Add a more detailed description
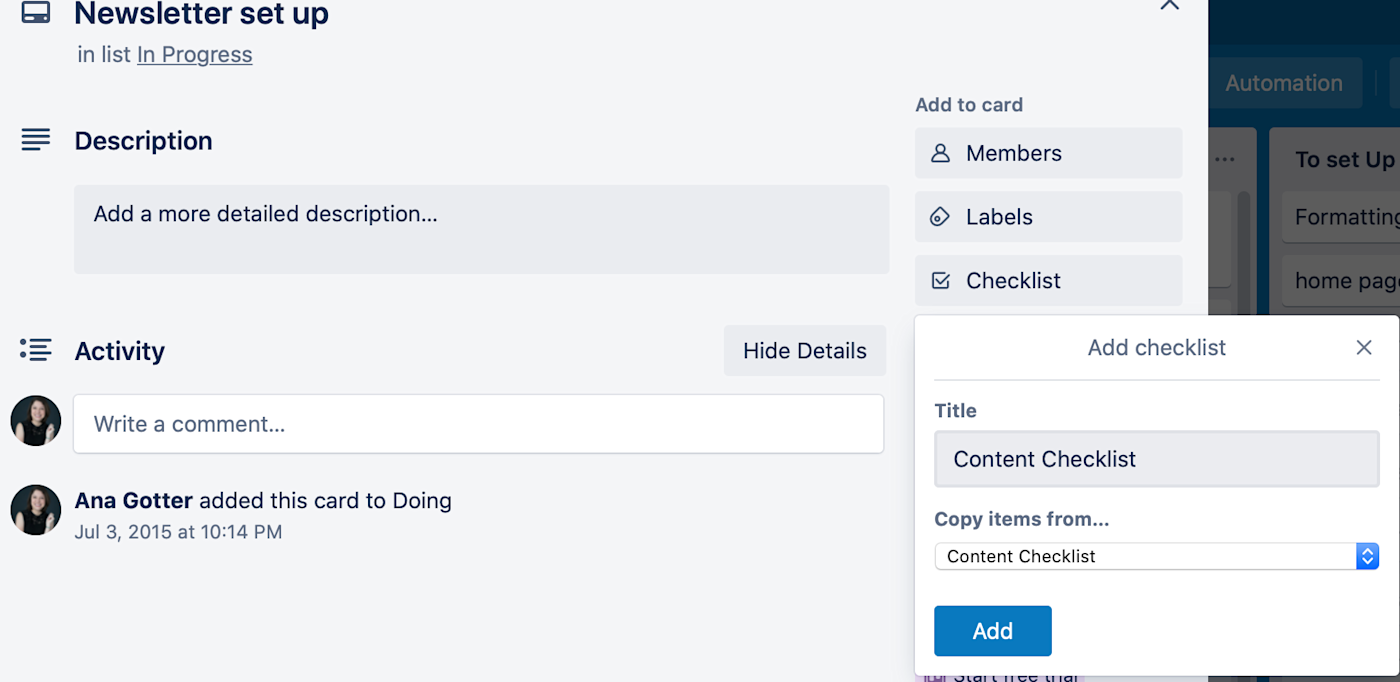 tap(481, 229)
